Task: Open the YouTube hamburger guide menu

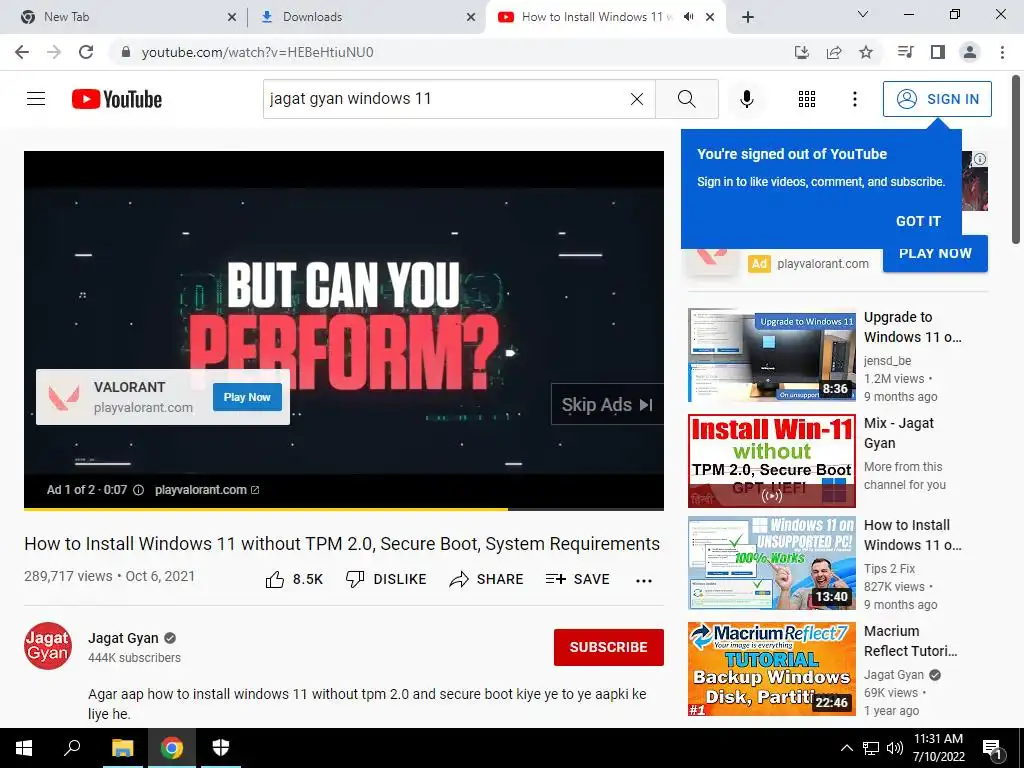Action: click(x=36, y=99)
